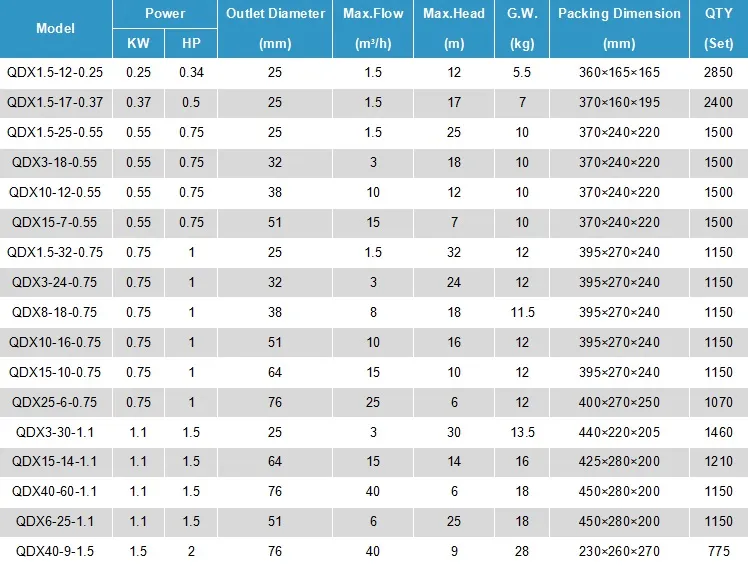Click the 13.5 gross weight cell

click(521, 432)
